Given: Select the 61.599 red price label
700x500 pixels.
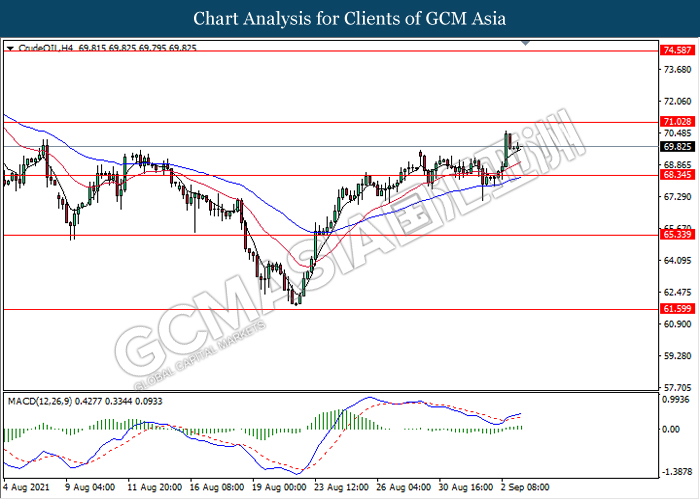Looking at the screenshot, I should 677,308.
